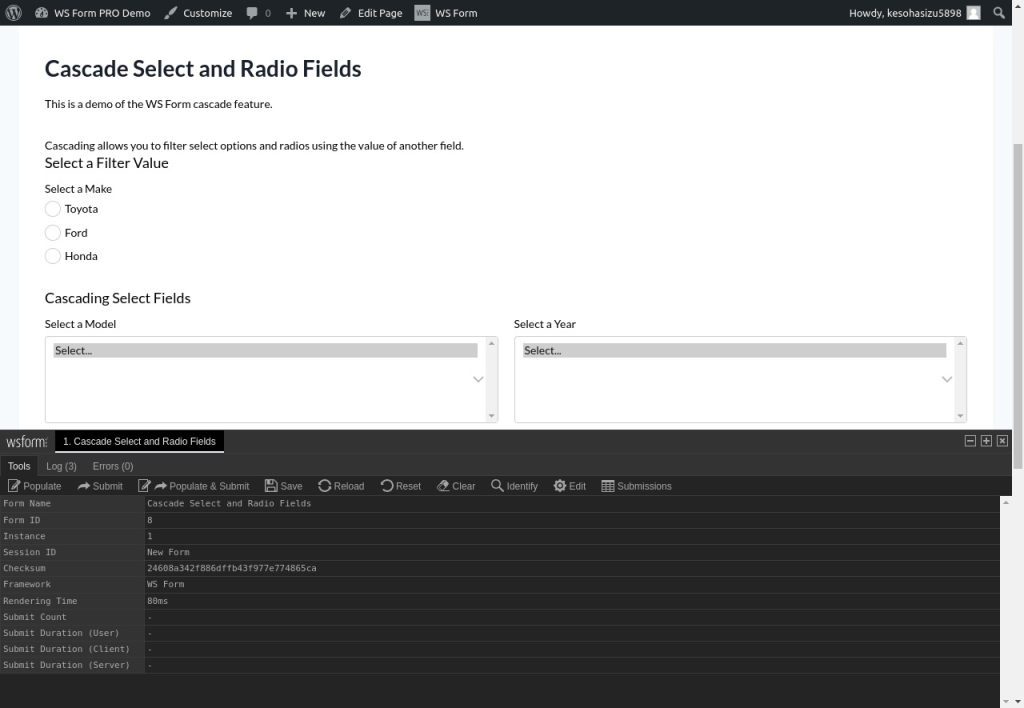Screen dimensions: 1024x708
Task: Click Edit Page in admin bar
Action: 371,13
